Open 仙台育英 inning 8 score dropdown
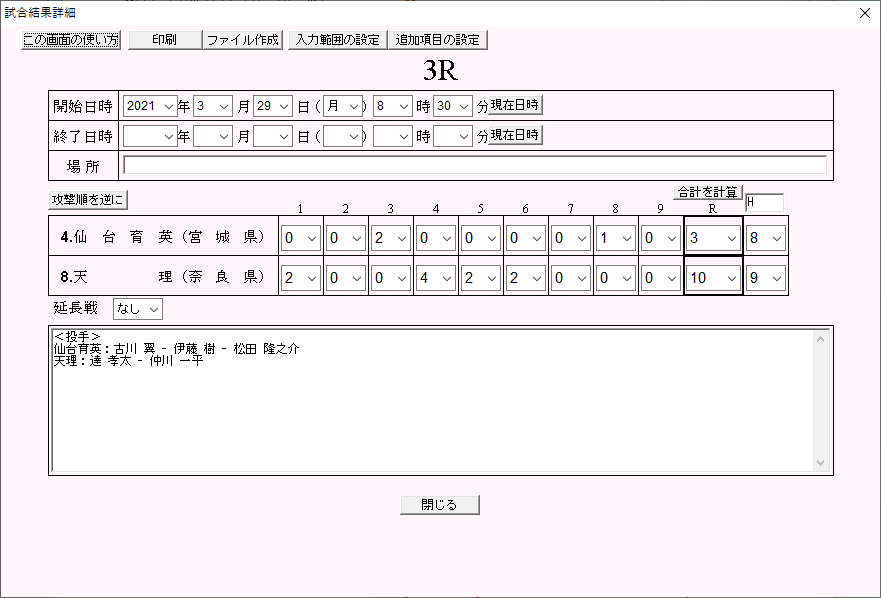The image size is (881, 598). [615, 238]
